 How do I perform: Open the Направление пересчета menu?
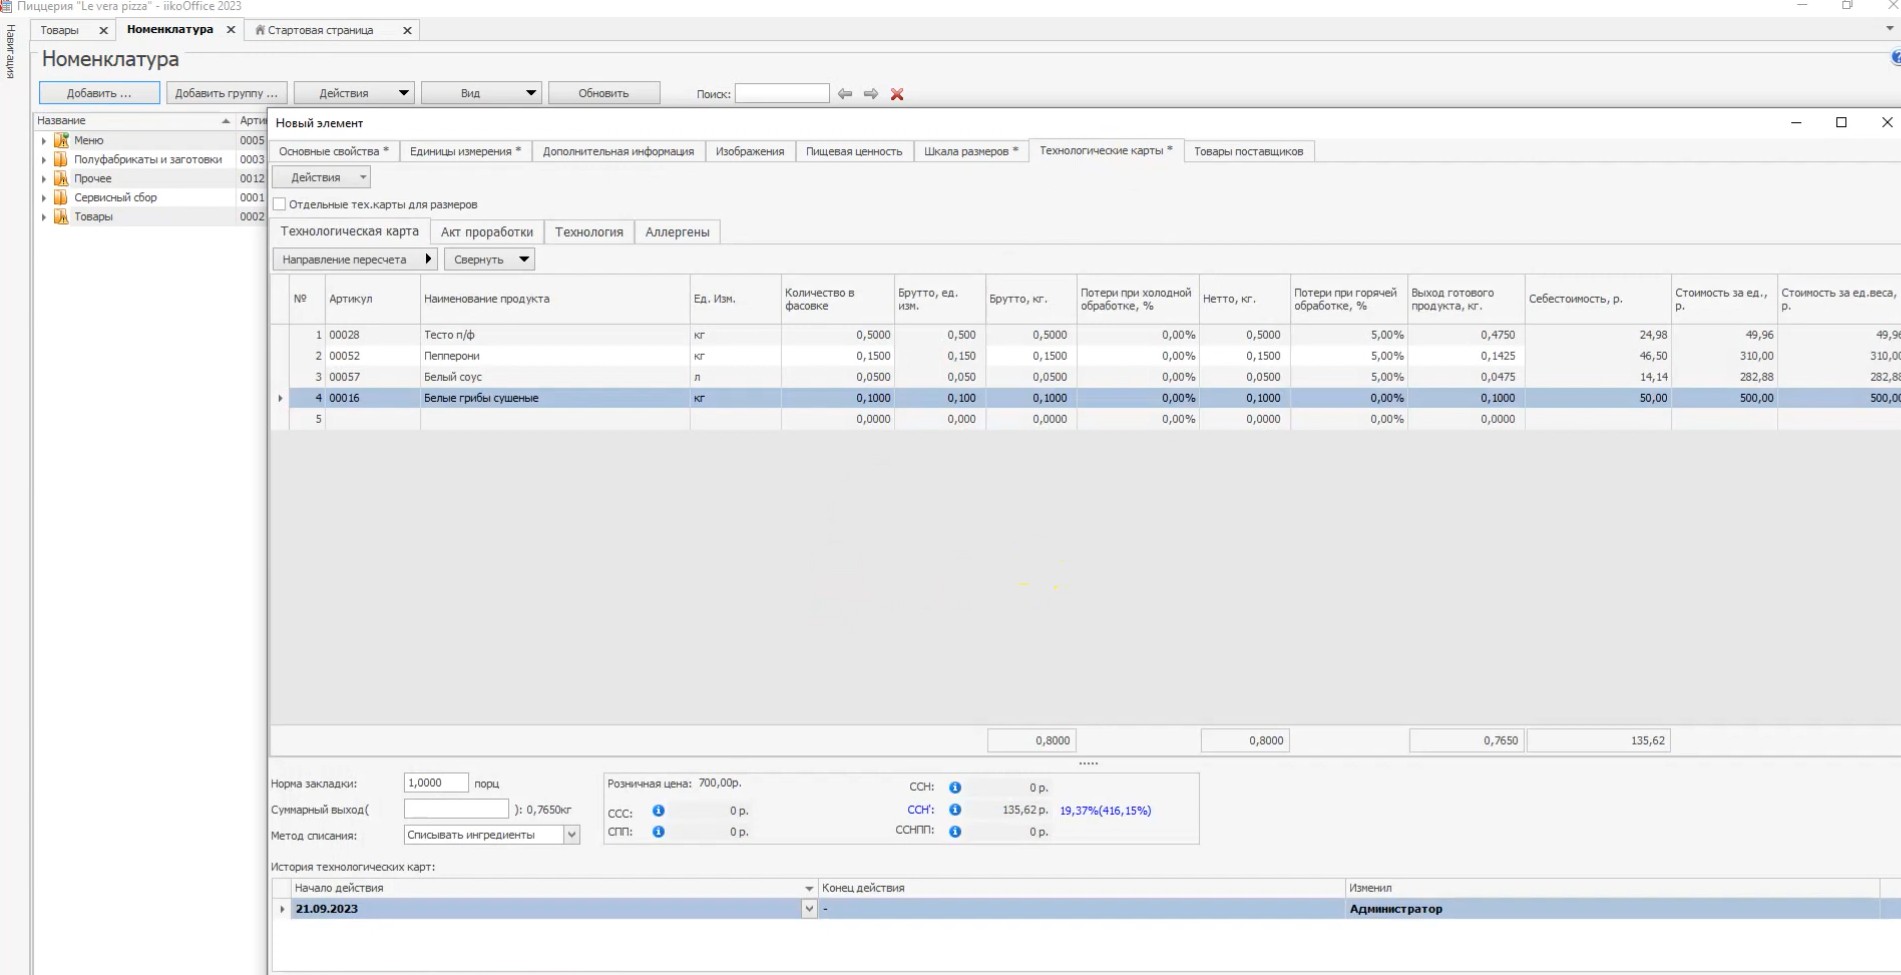(355, 259)
